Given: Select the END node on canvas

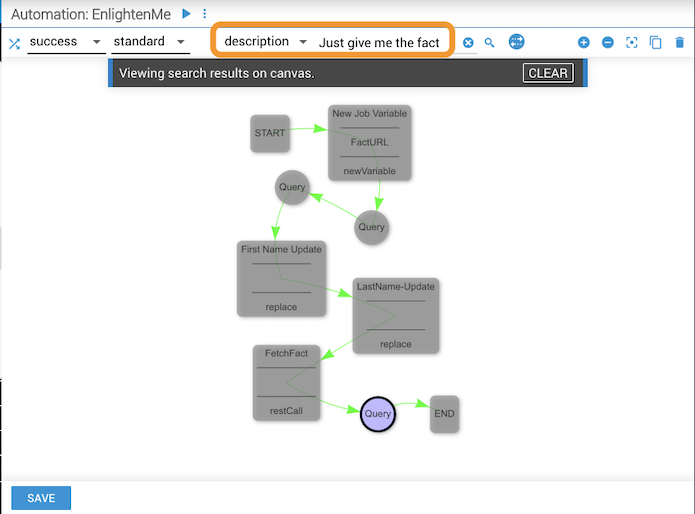Looking at the screenshot, I should pos(444,414).
